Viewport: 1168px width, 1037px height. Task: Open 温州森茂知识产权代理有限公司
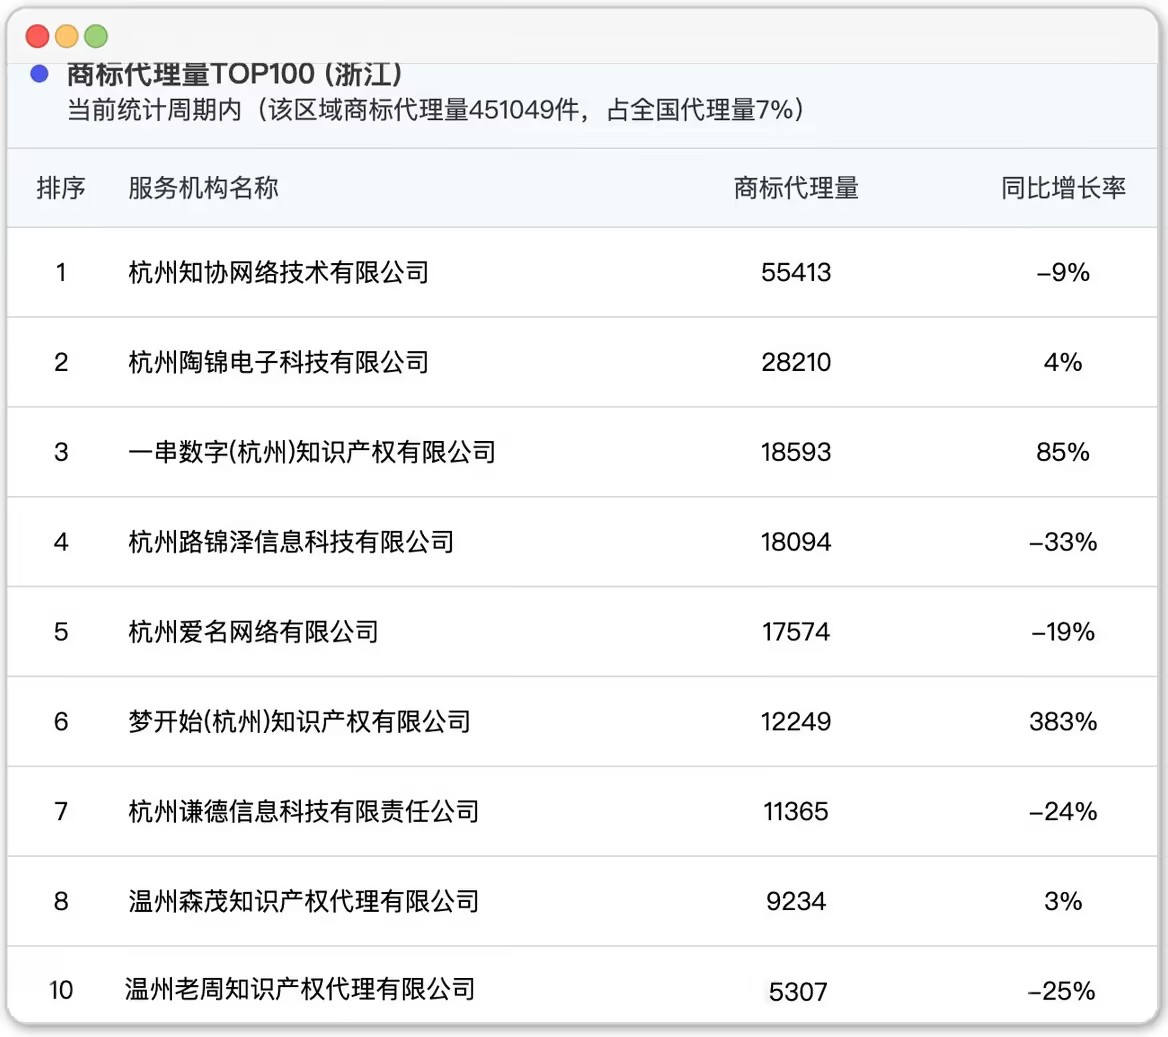303,901
